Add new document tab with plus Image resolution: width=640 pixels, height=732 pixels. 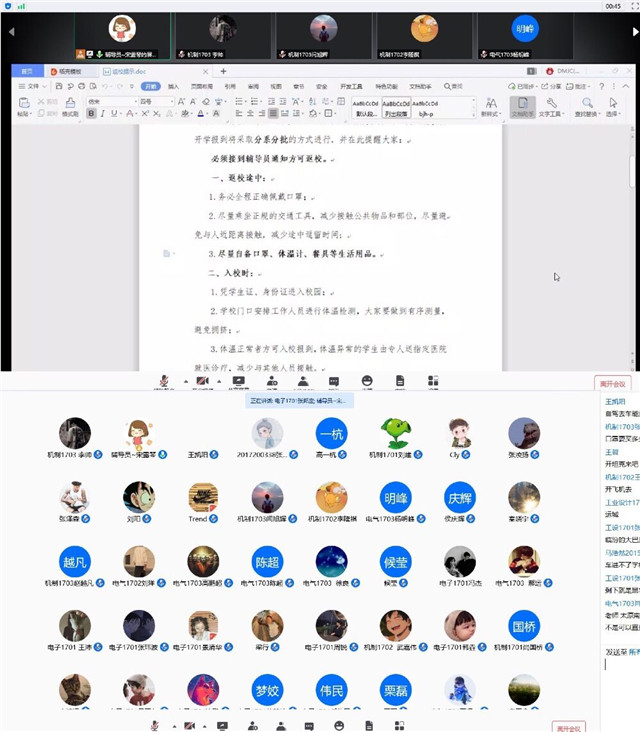pyautogui.click(x=223, y=71)
